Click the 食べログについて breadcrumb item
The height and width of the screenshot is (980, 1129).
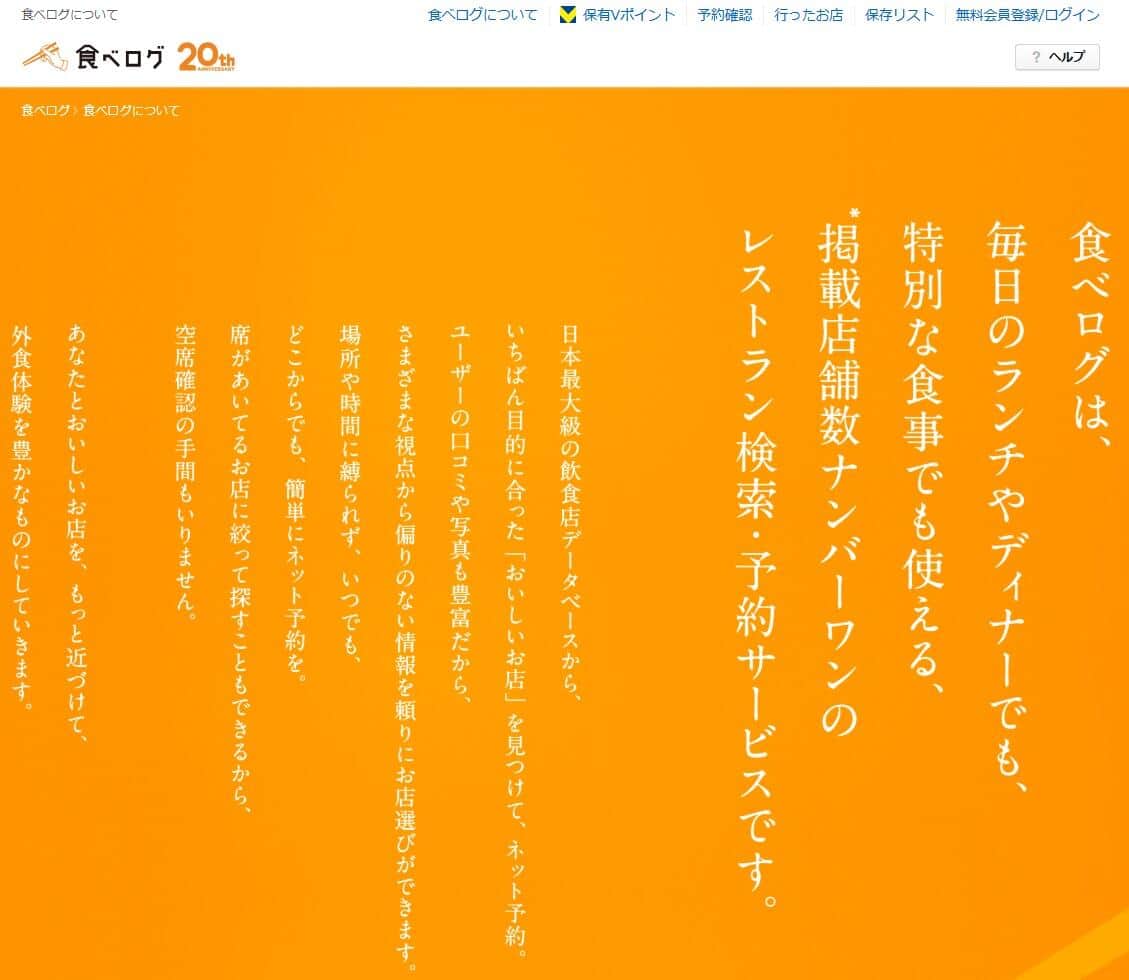pyautogui.click(x=131, y=111)
